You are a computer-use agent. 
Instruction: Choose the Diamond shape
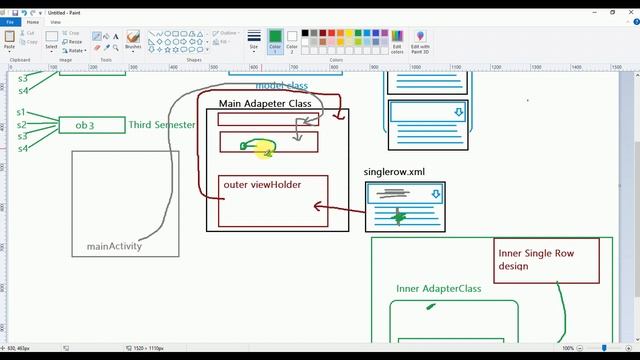tap(160, 42)
